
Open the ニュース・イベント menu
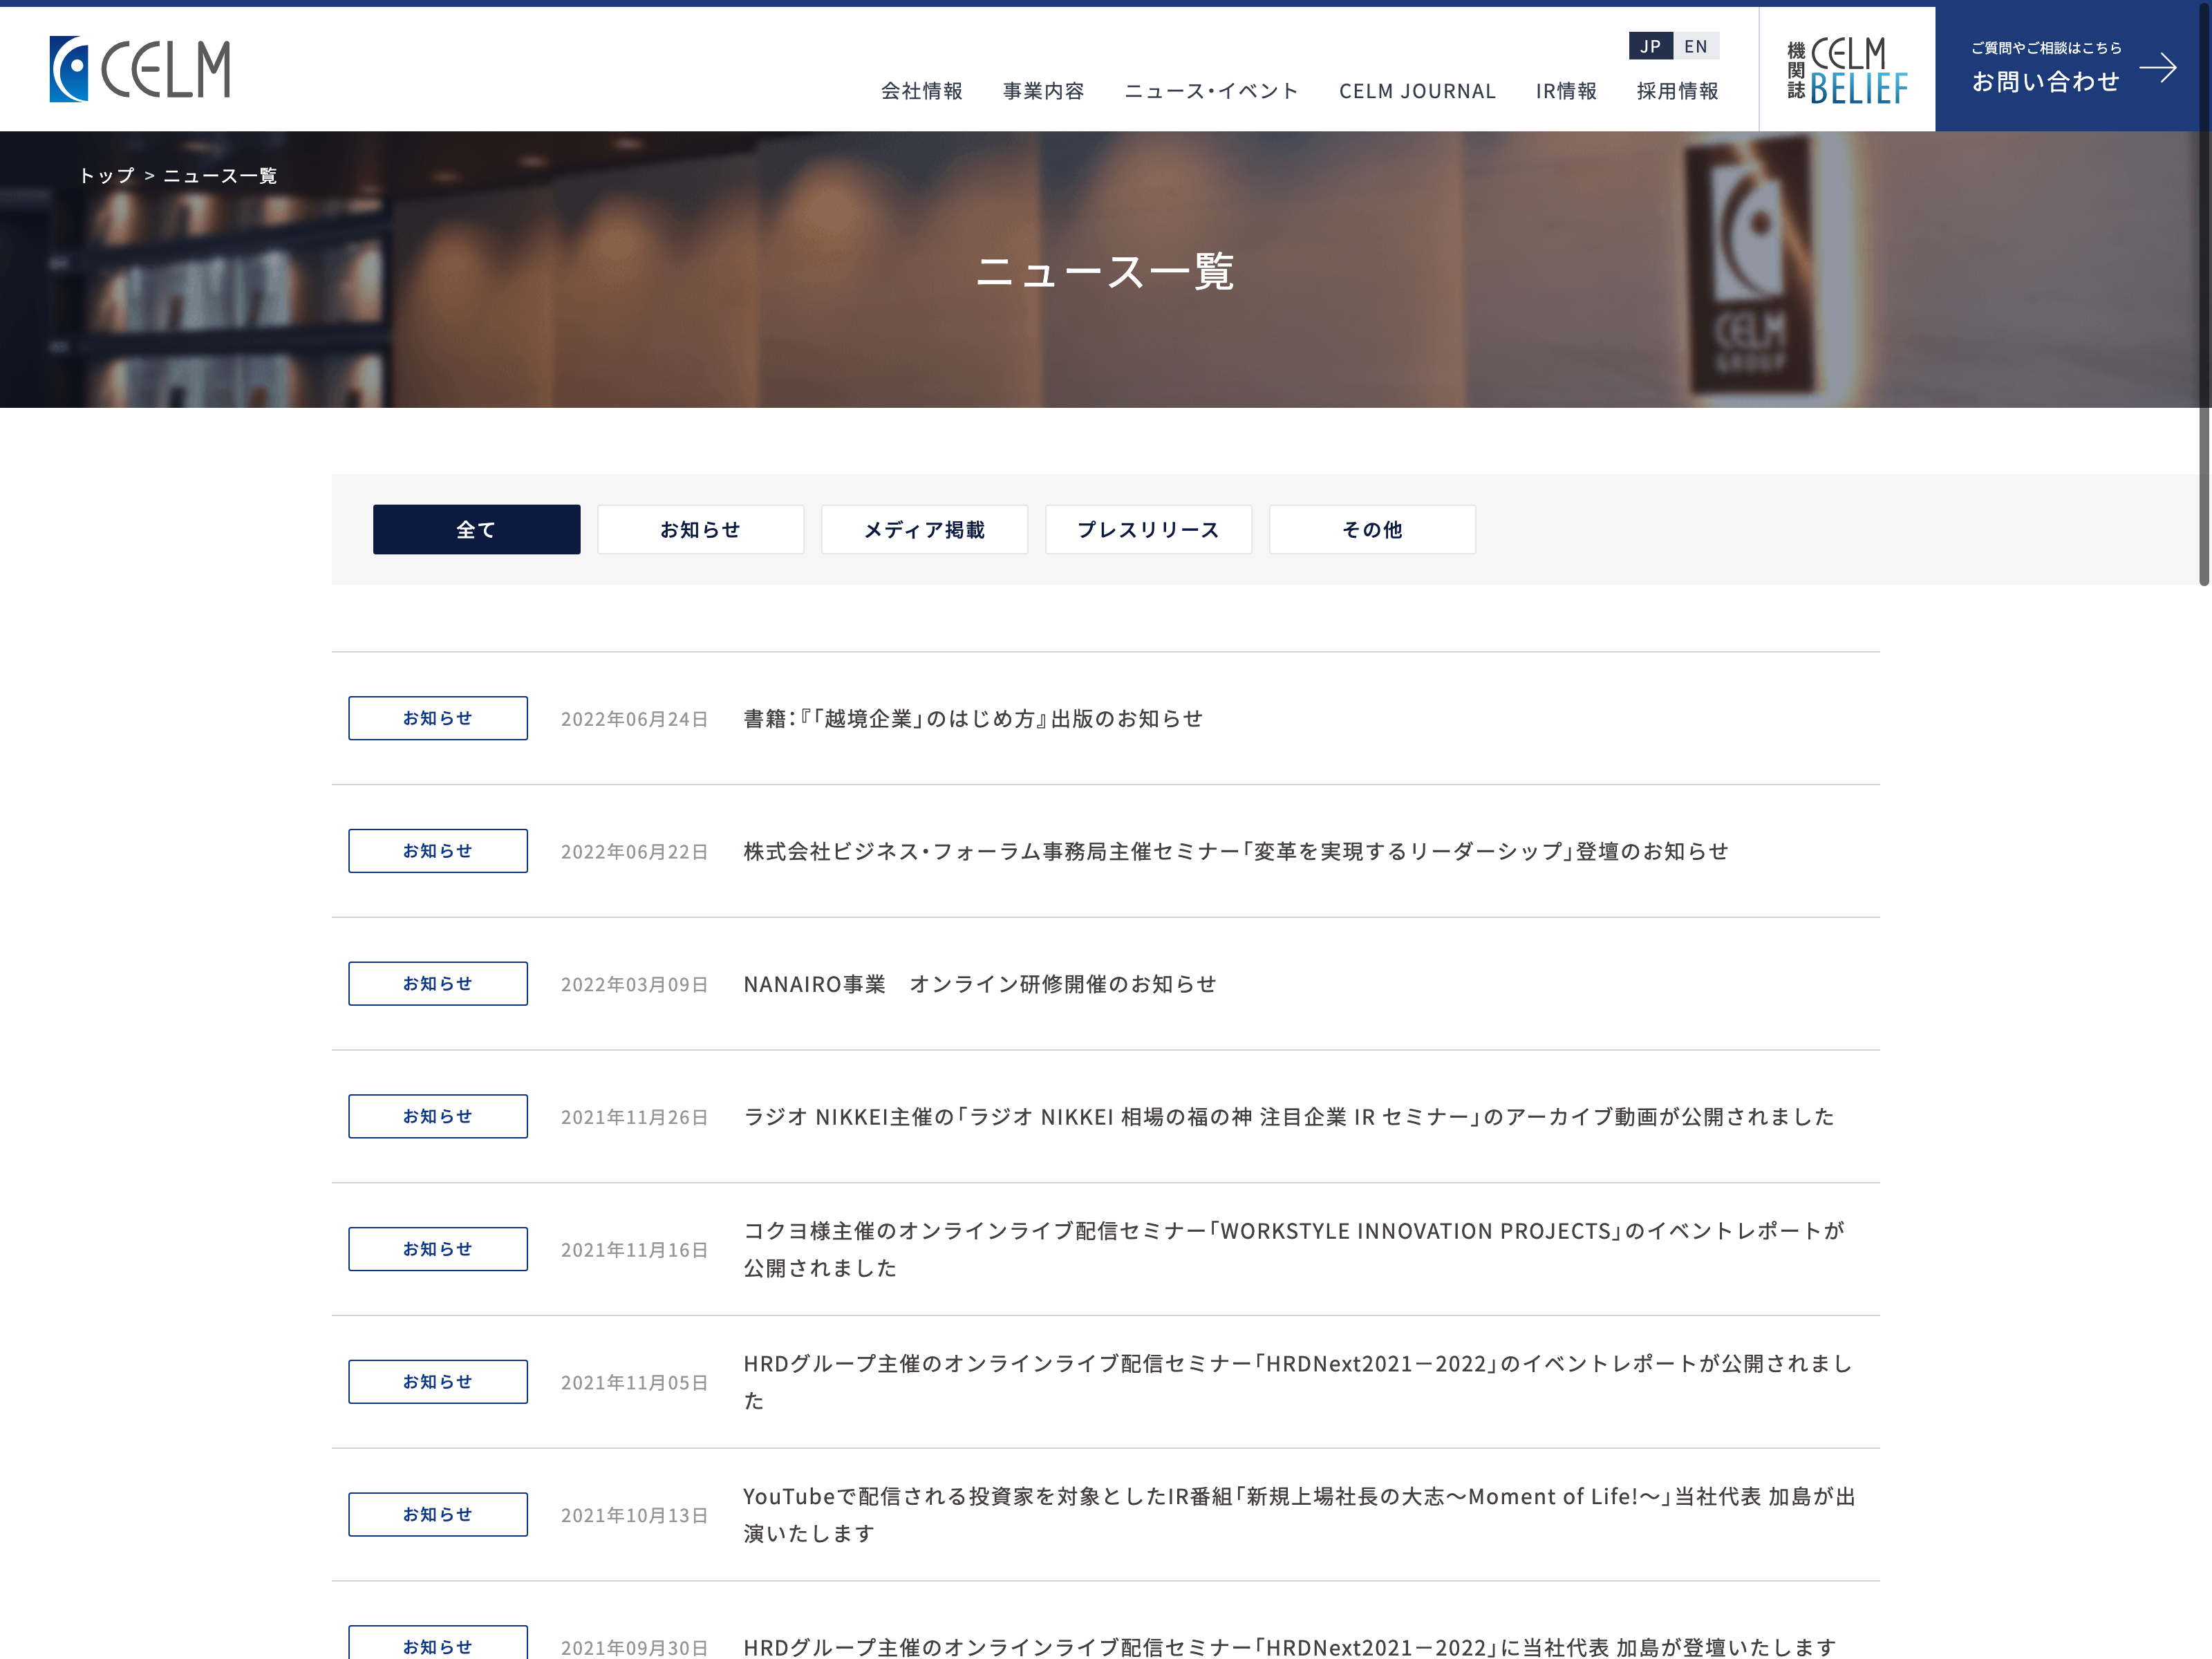point(1211,91)
